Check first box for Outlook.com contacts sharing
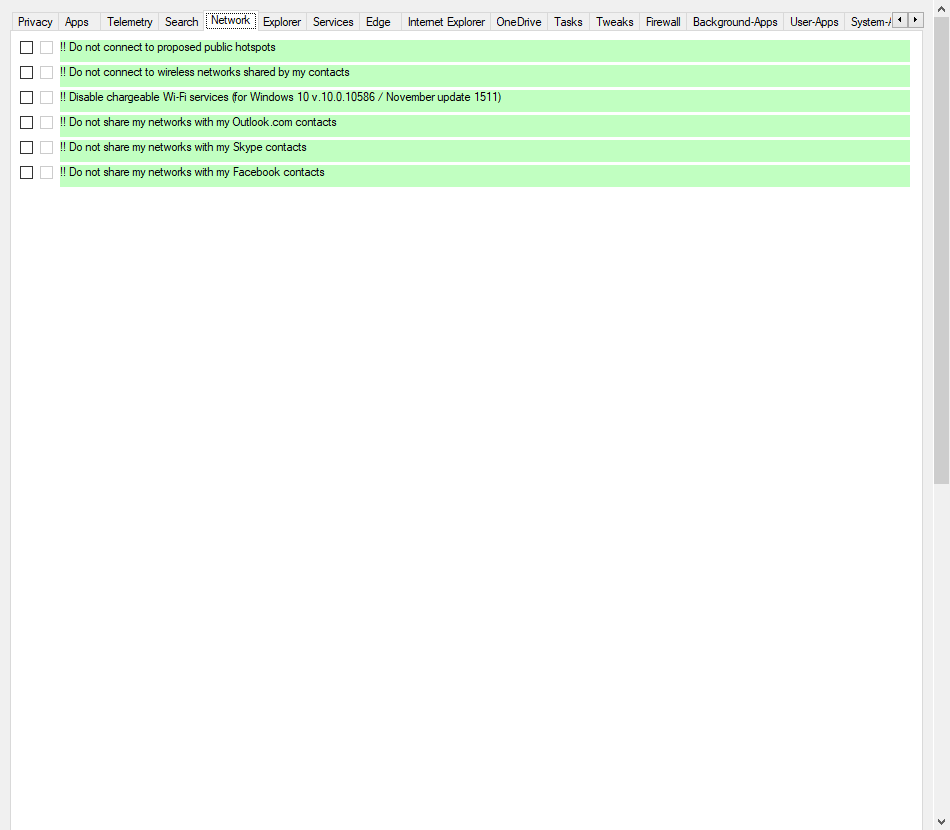 click(x=26, y=122)
